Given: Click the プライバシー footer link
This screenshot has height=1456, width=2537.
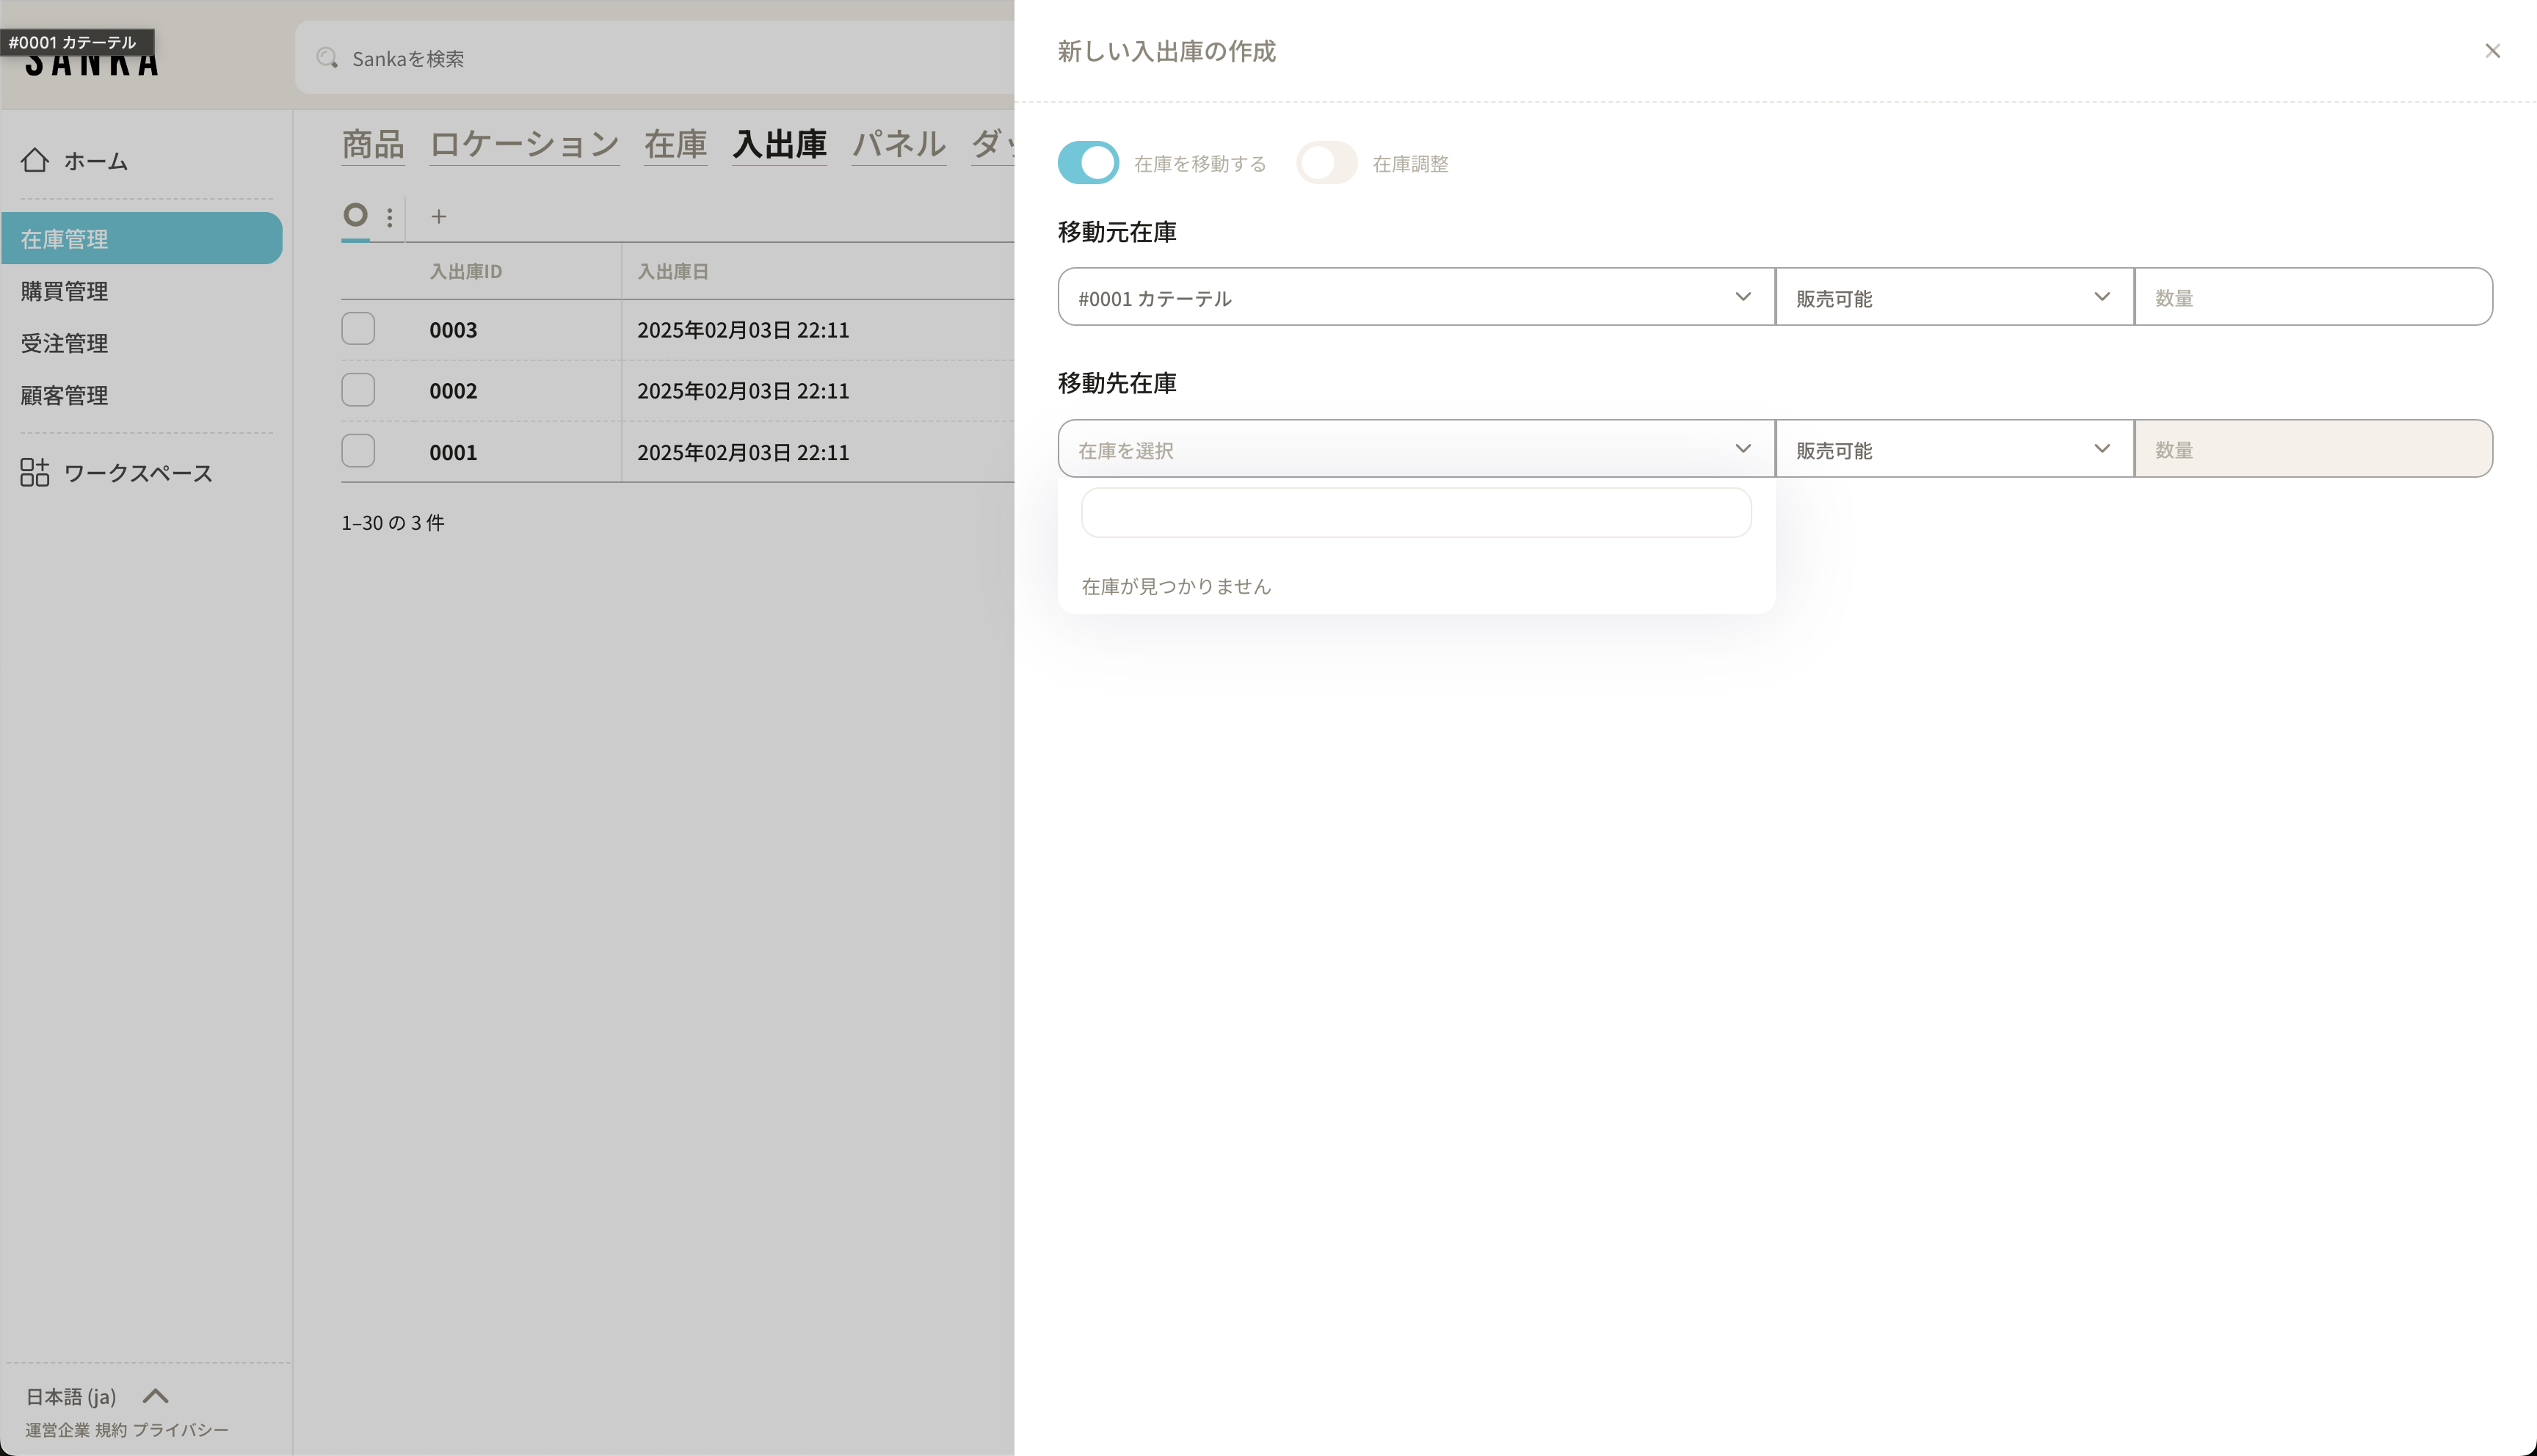Looking at the screenshot, I should pos(181,1430).
